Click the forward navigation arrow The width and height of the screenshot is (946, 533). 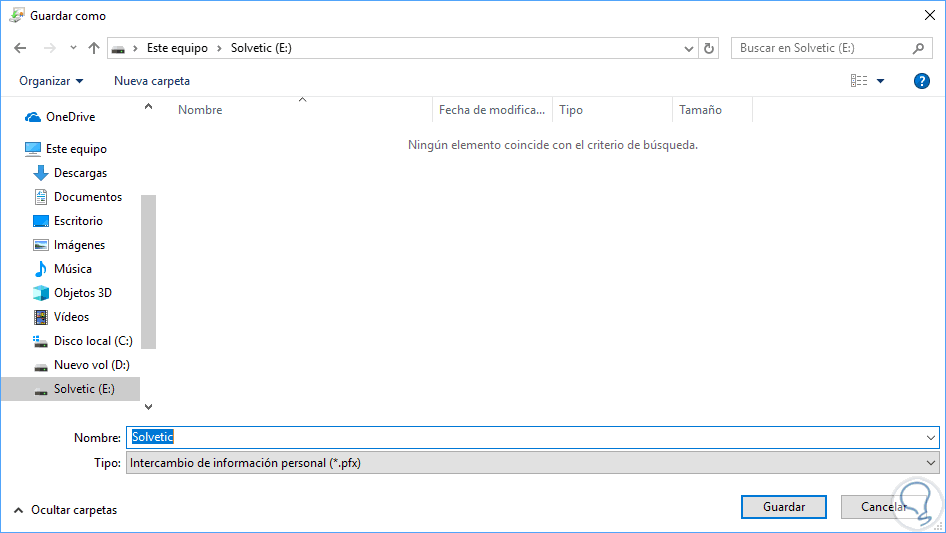pos(49,48)
